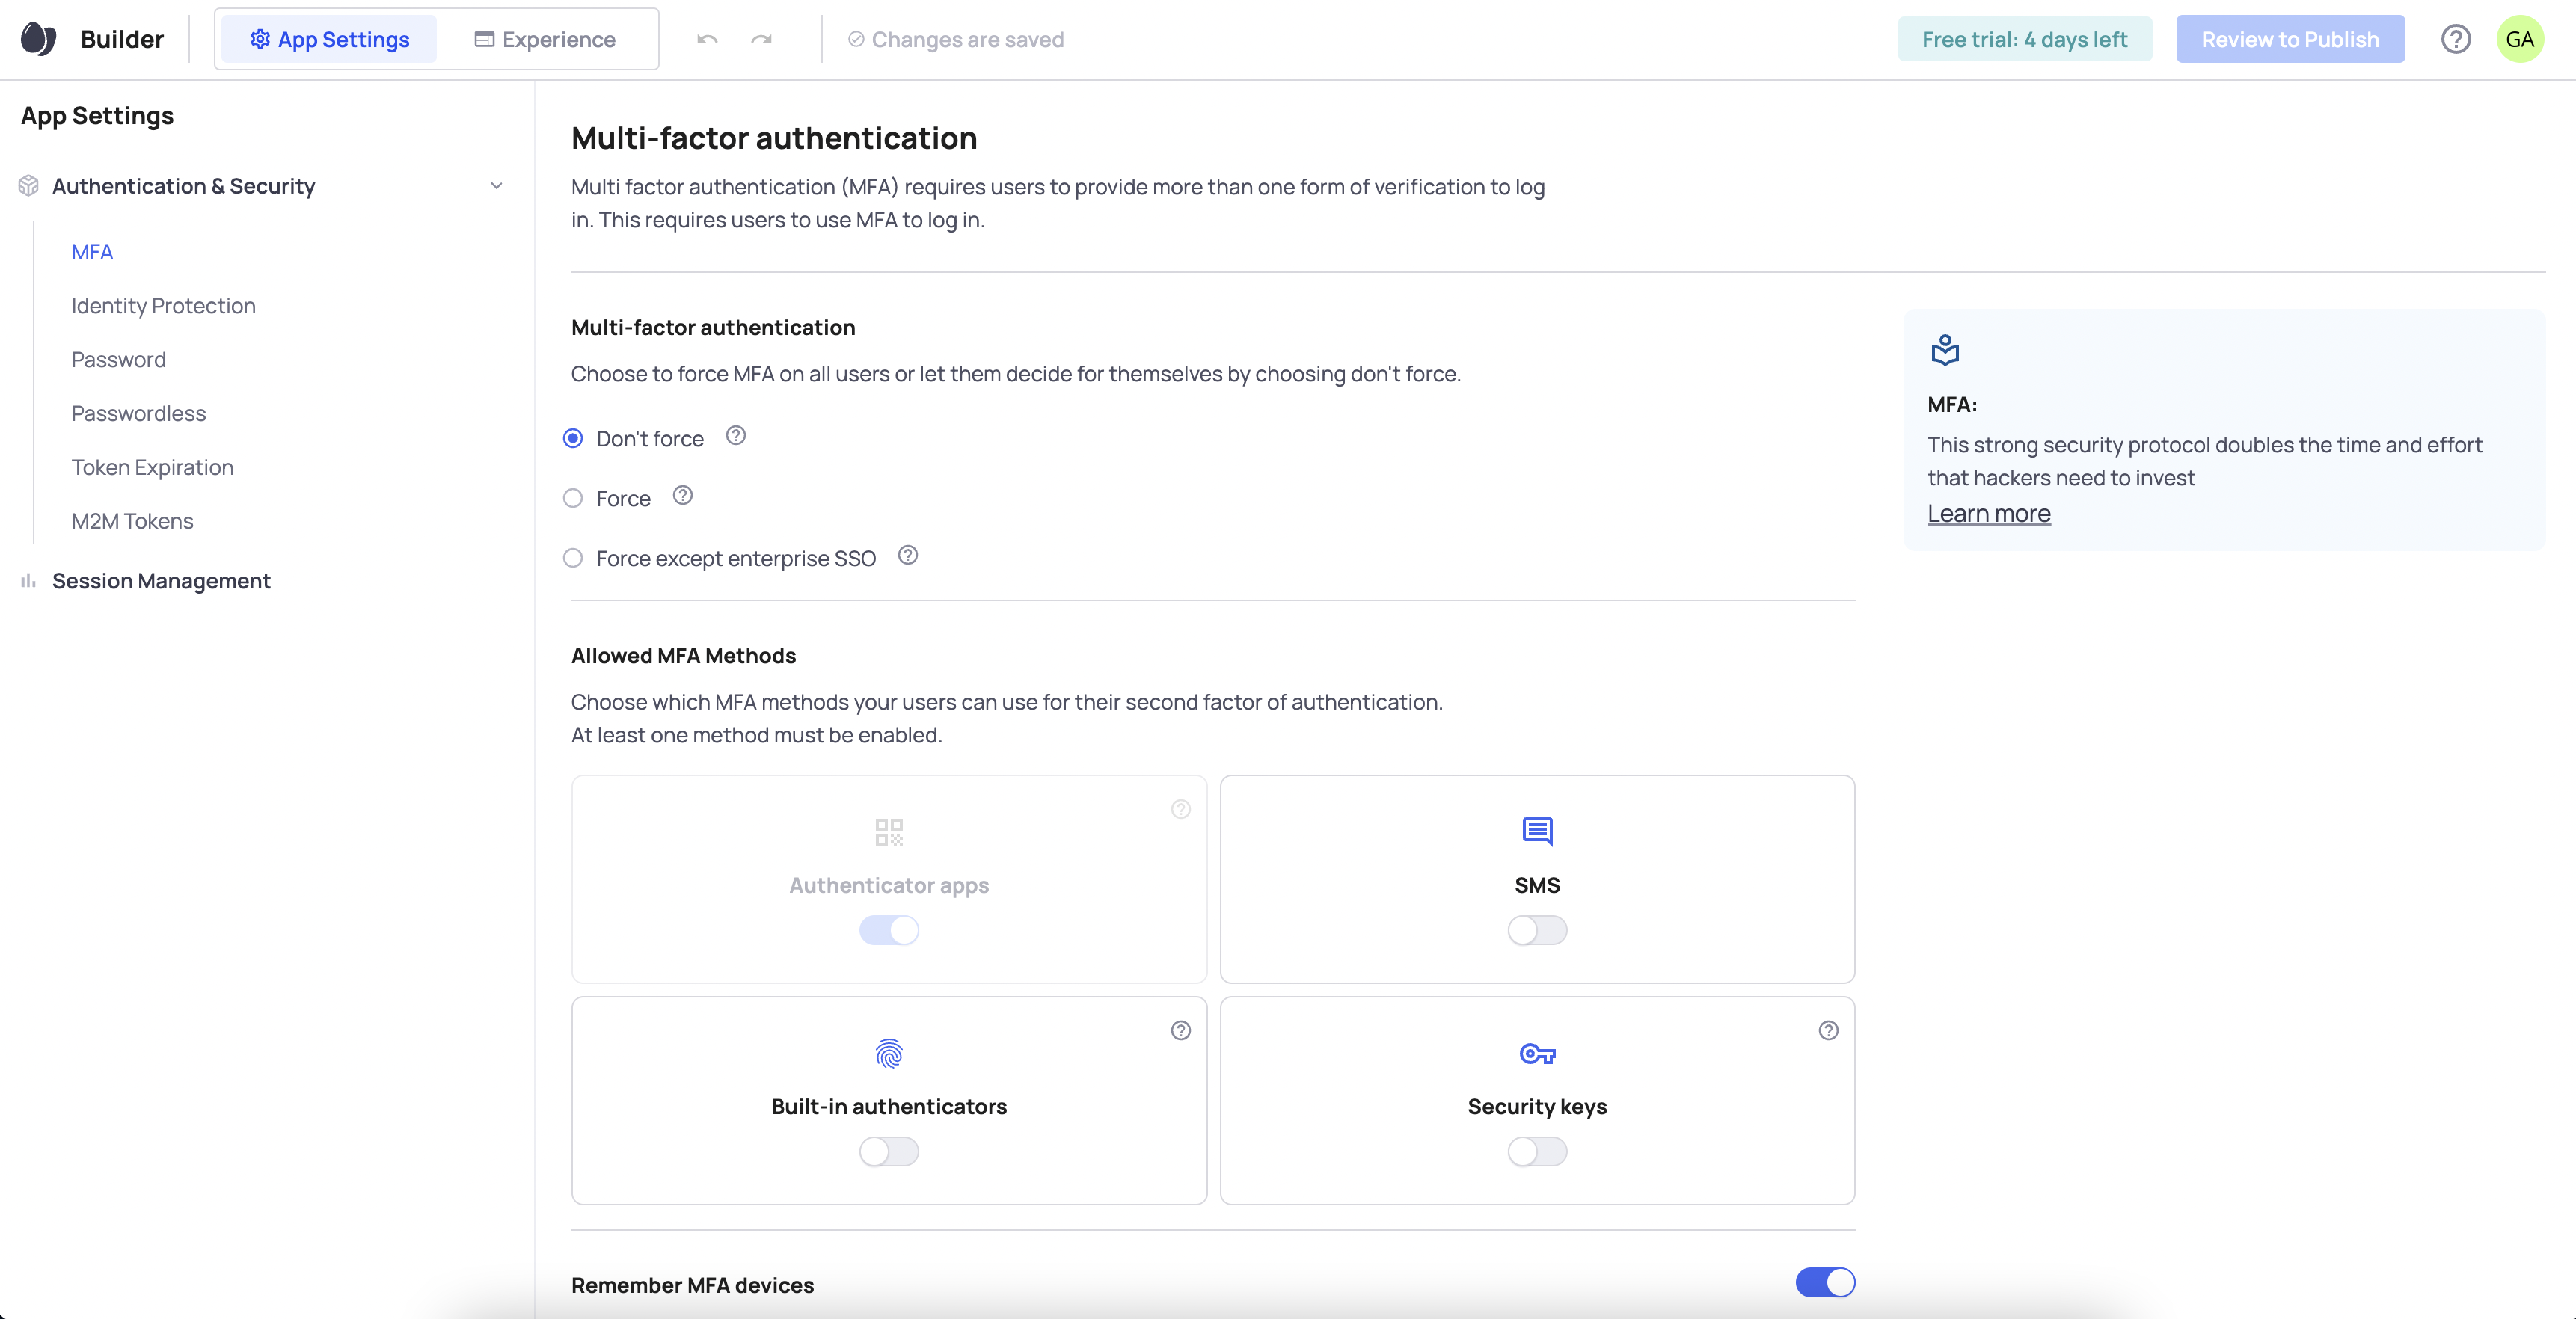Screen dimensions: 2576x1319
Task: Click help icon on Security keys card
Action: point(1828,1030)
